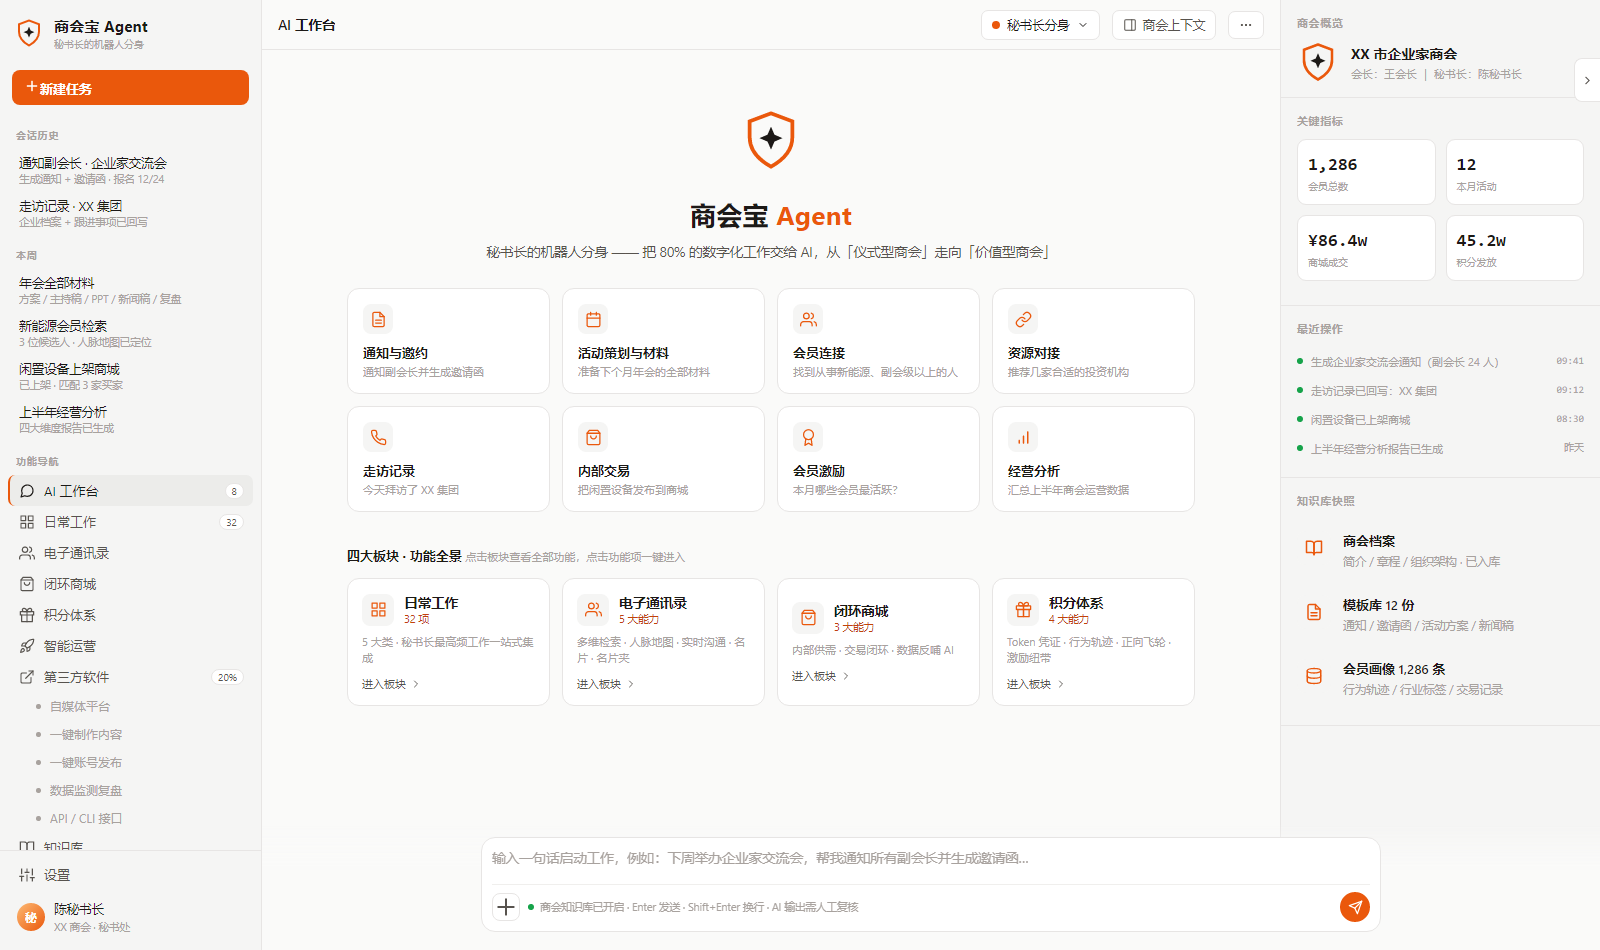Viewport: 1600px width, 950px height.
Task: Open 设置 at sidebar bottom
Action: pos(130,875)
